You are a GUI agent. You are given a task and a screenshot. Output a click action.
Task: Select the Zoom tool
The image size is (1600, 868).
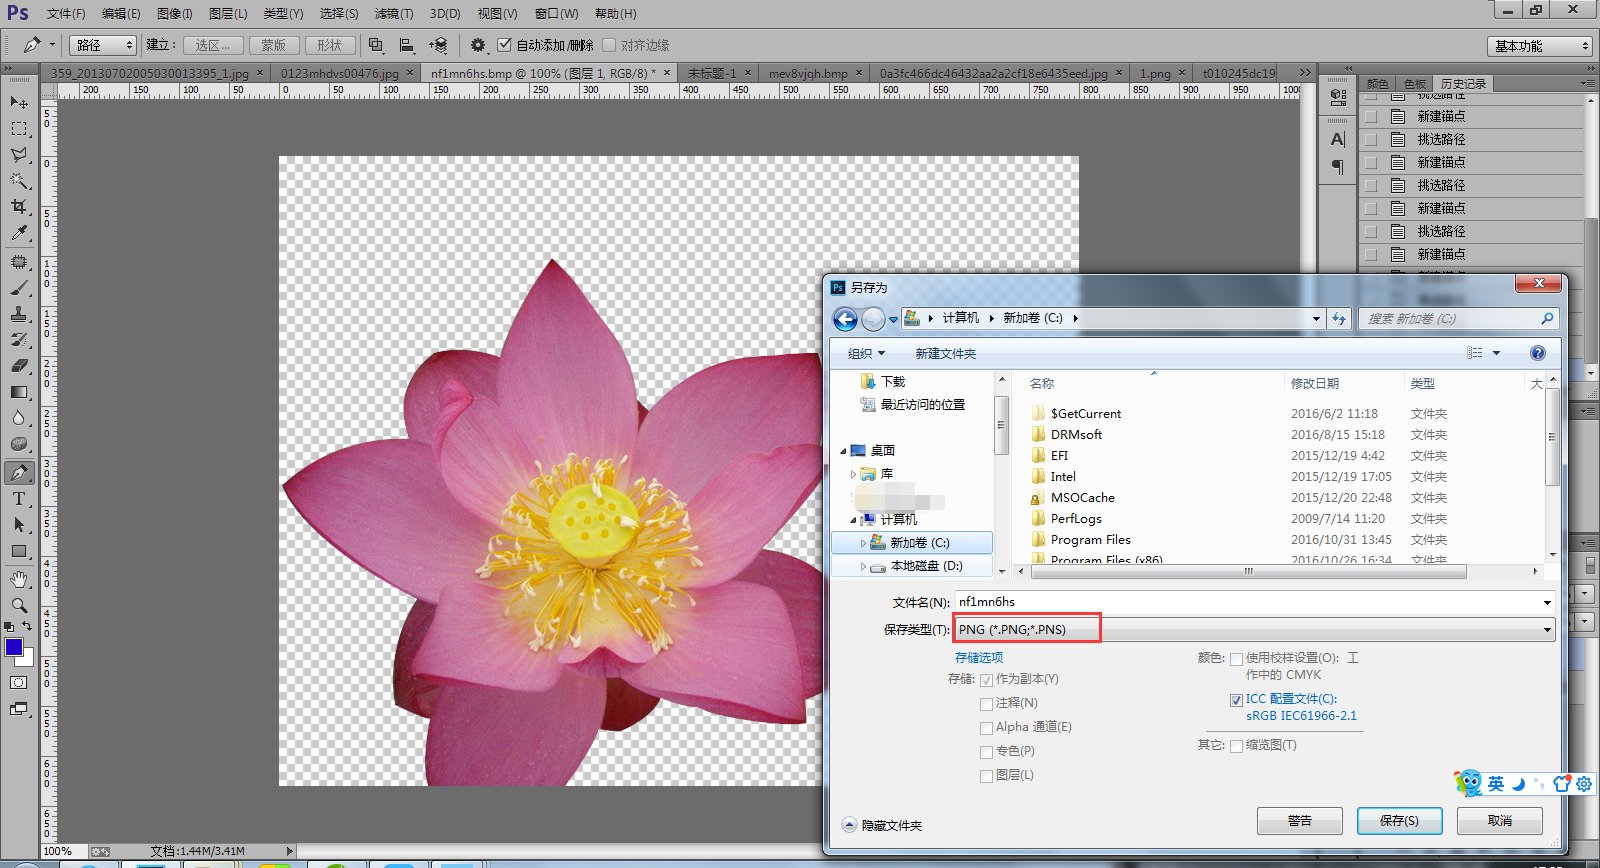click(x=19, y=605)
